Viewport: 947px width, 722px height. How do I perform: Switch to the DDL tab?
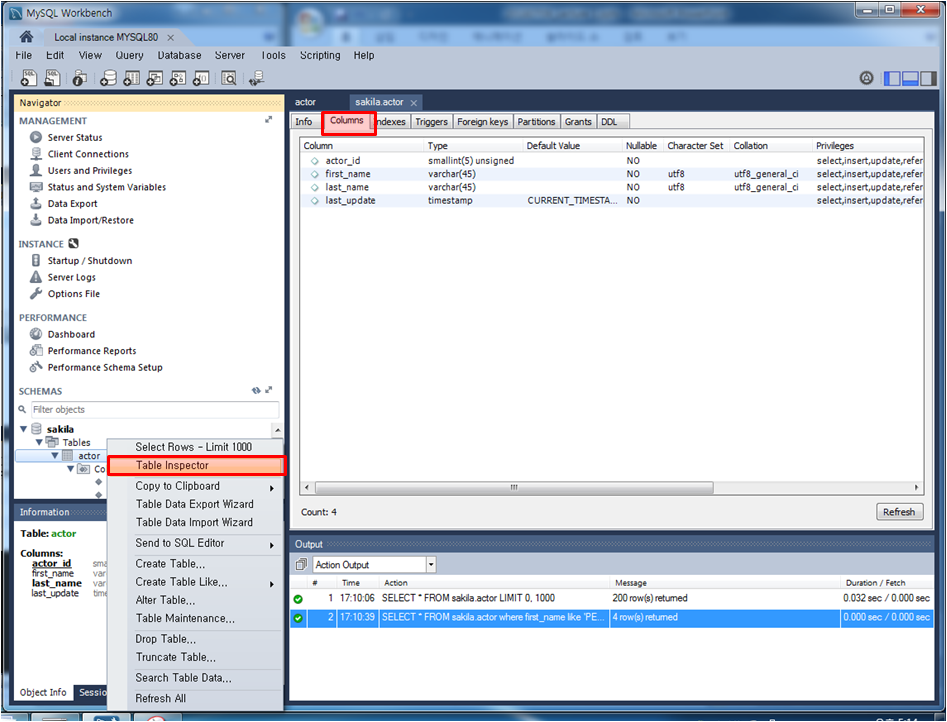coord(612,121)
